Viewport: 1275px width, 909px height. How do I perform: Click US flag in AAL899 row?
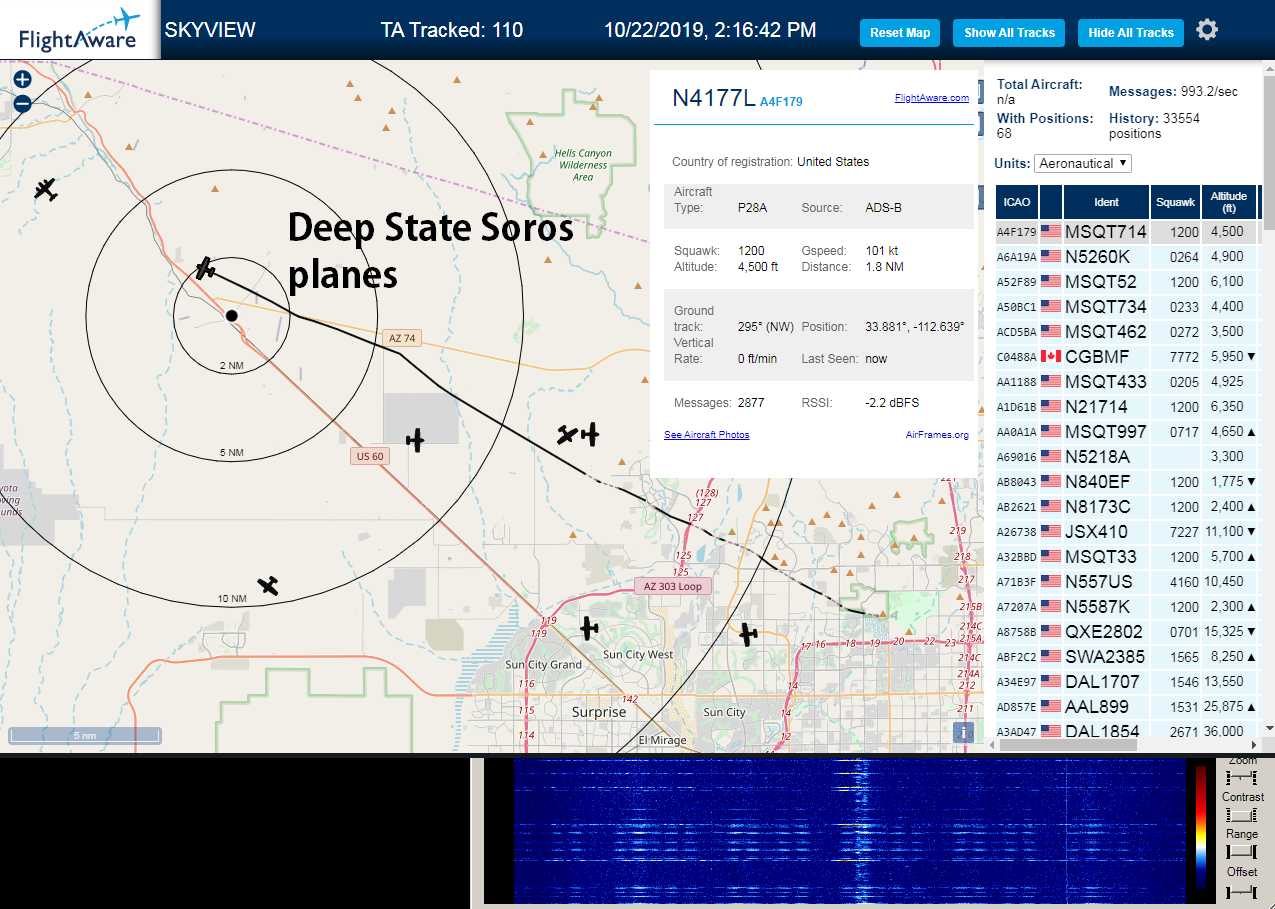pyautogui.click(x=1051, y=707)
